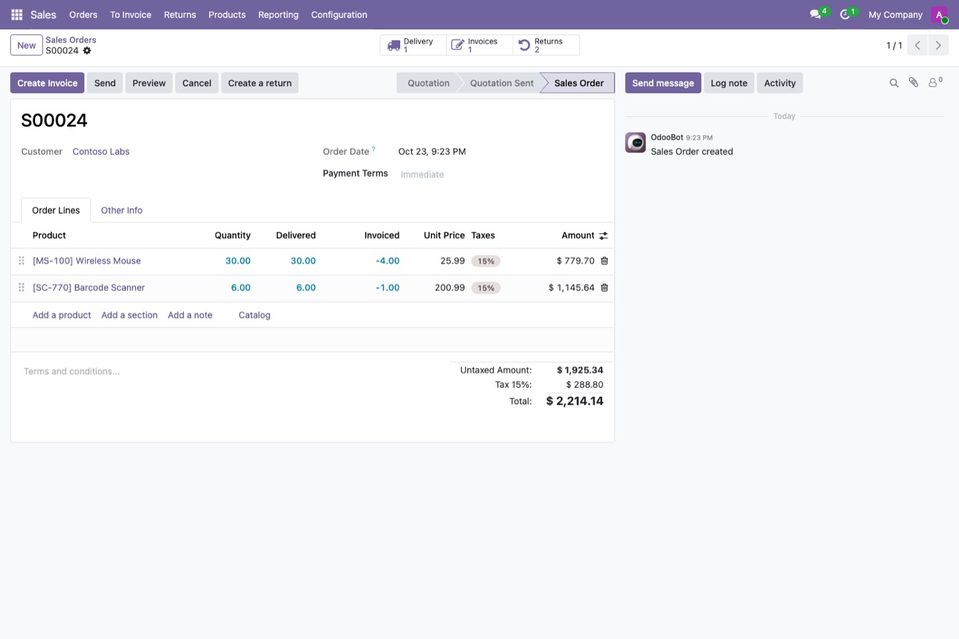Click Create a return button
The image size is (959, 639).
coord(260,83)
